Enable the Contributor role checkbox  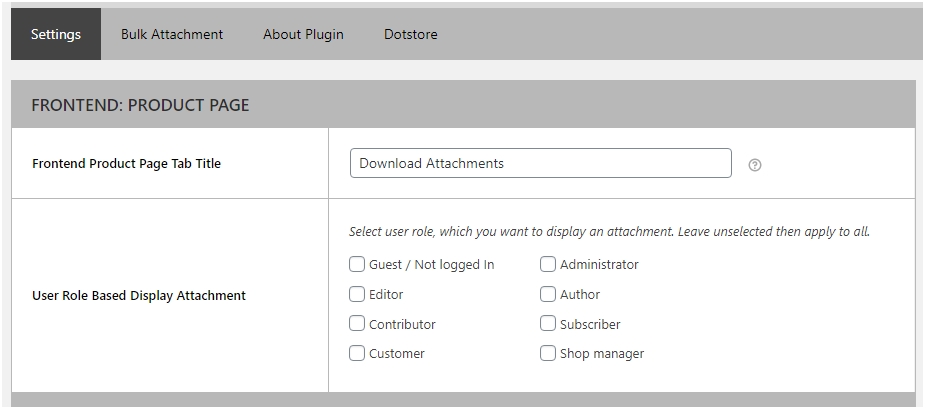(357, 324)
